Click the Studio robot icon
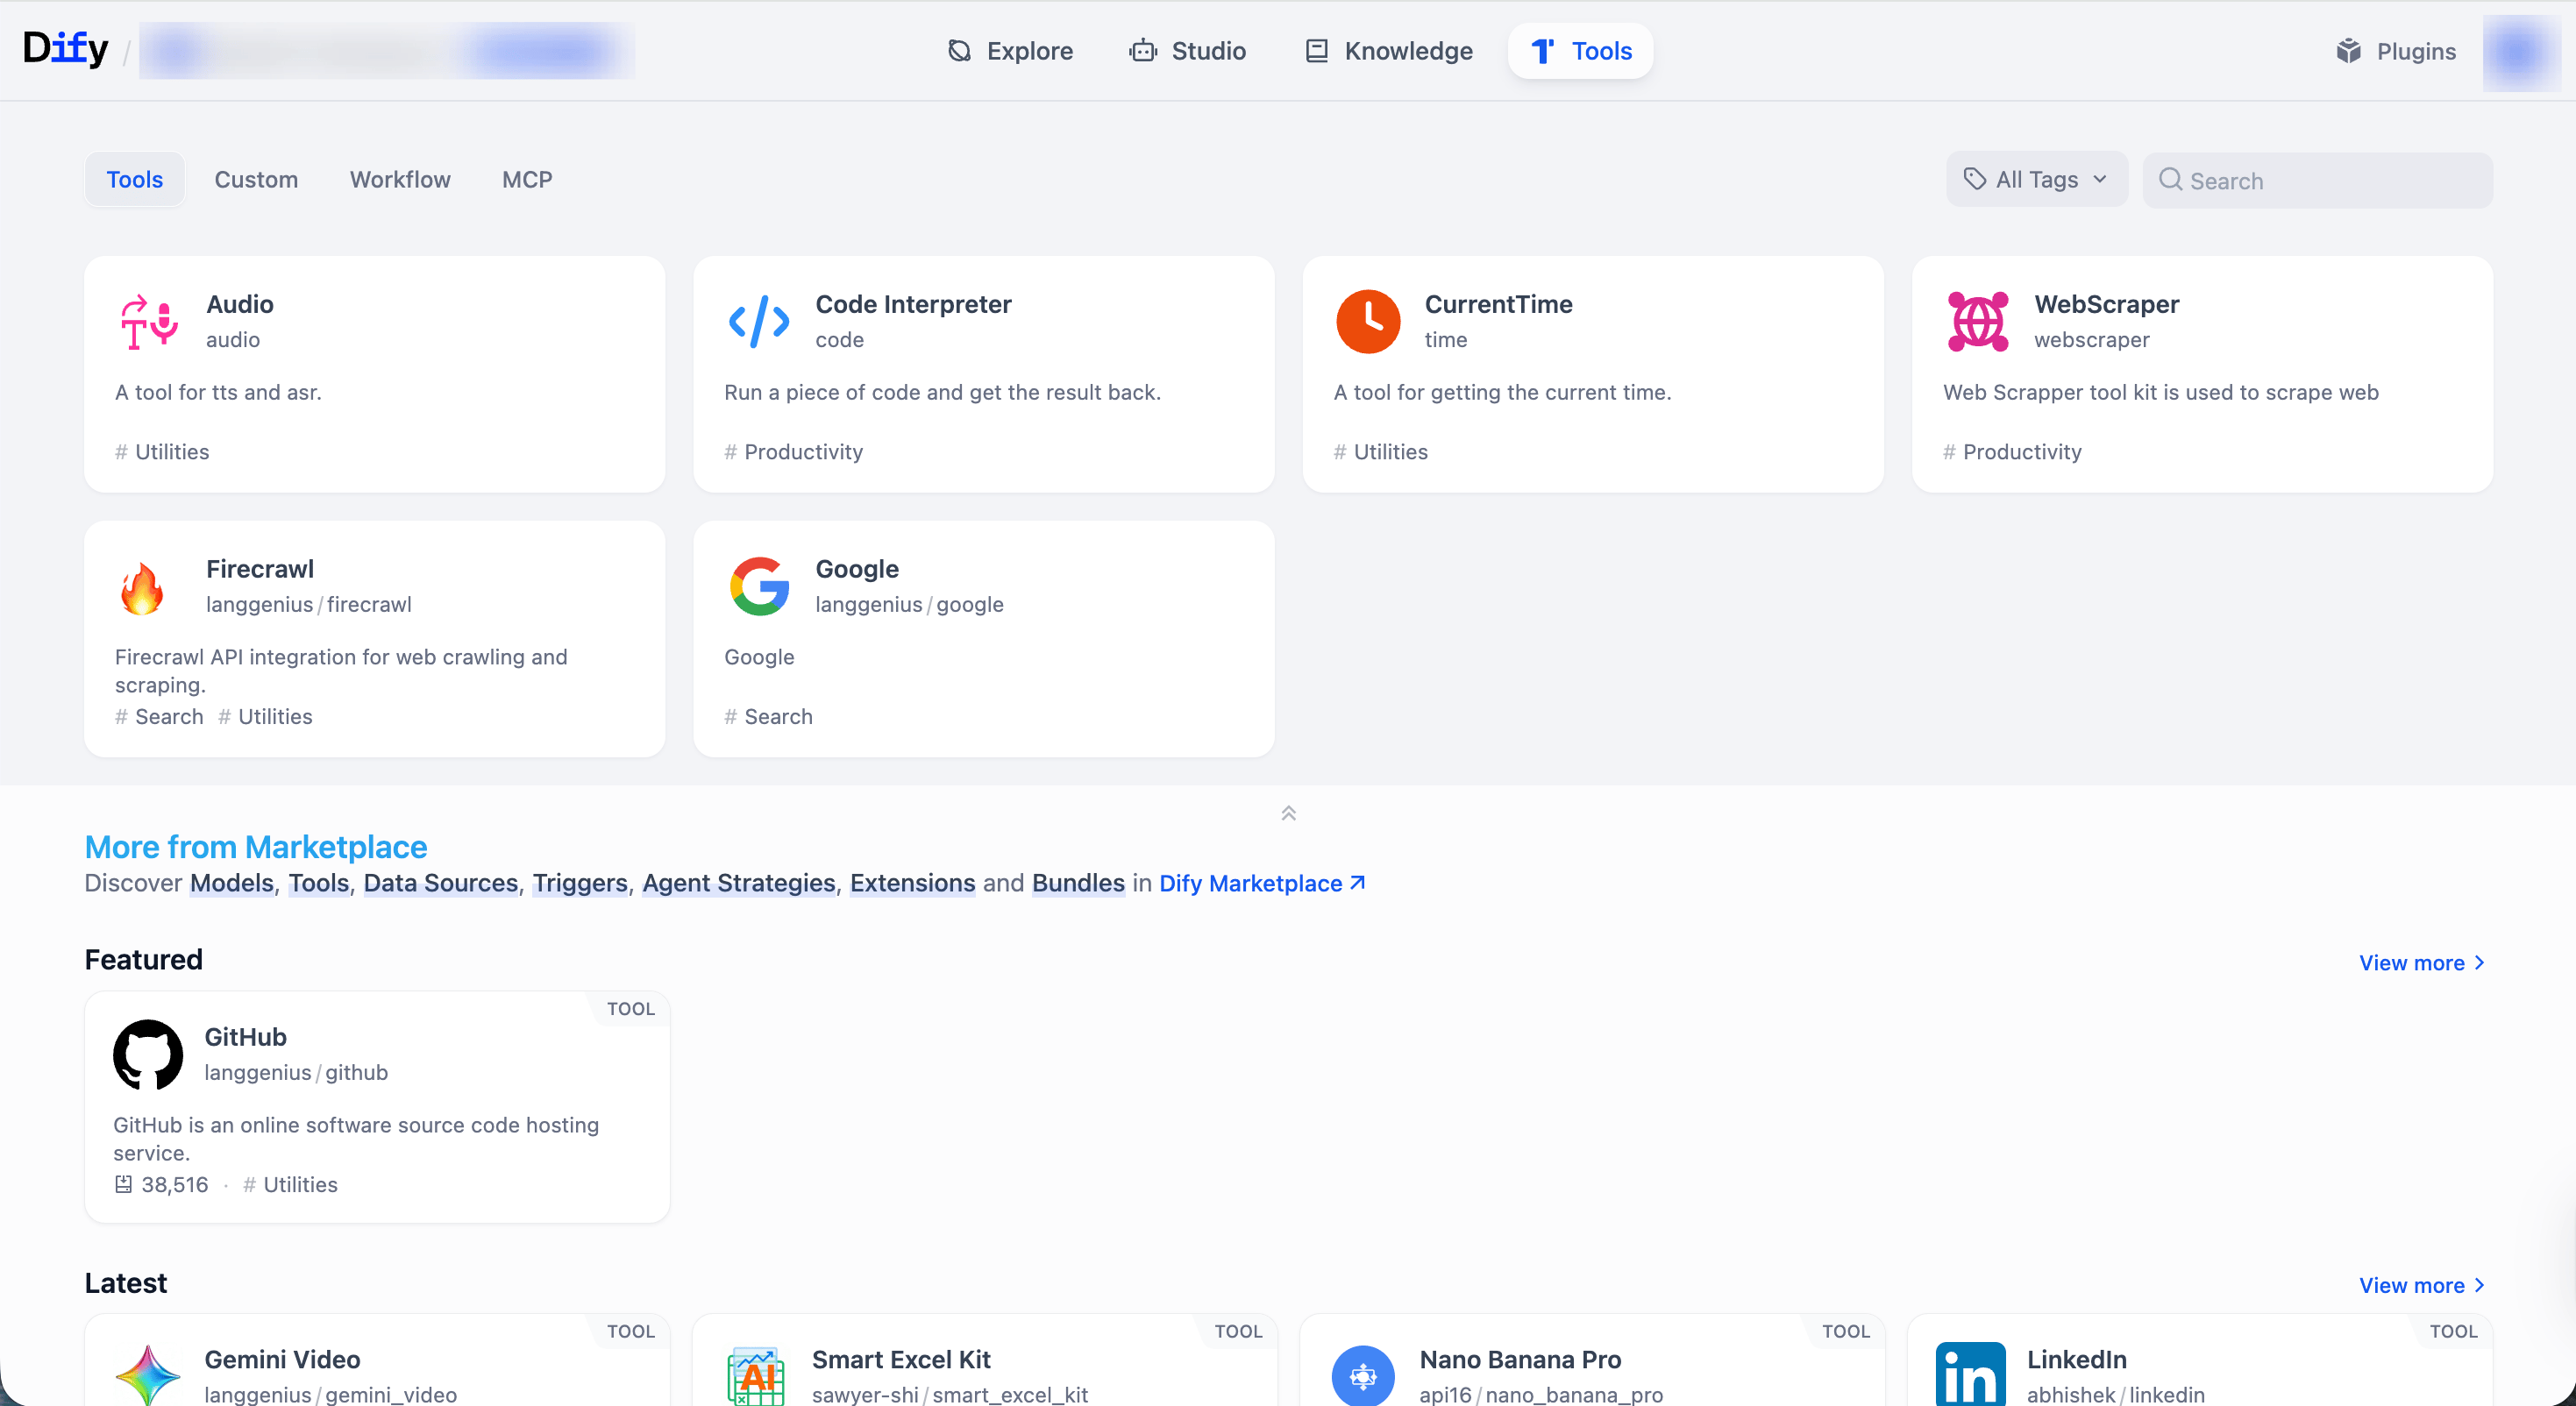Image resolution: width=2576 pixels, height=1406 pixels. pos(1143,51)
